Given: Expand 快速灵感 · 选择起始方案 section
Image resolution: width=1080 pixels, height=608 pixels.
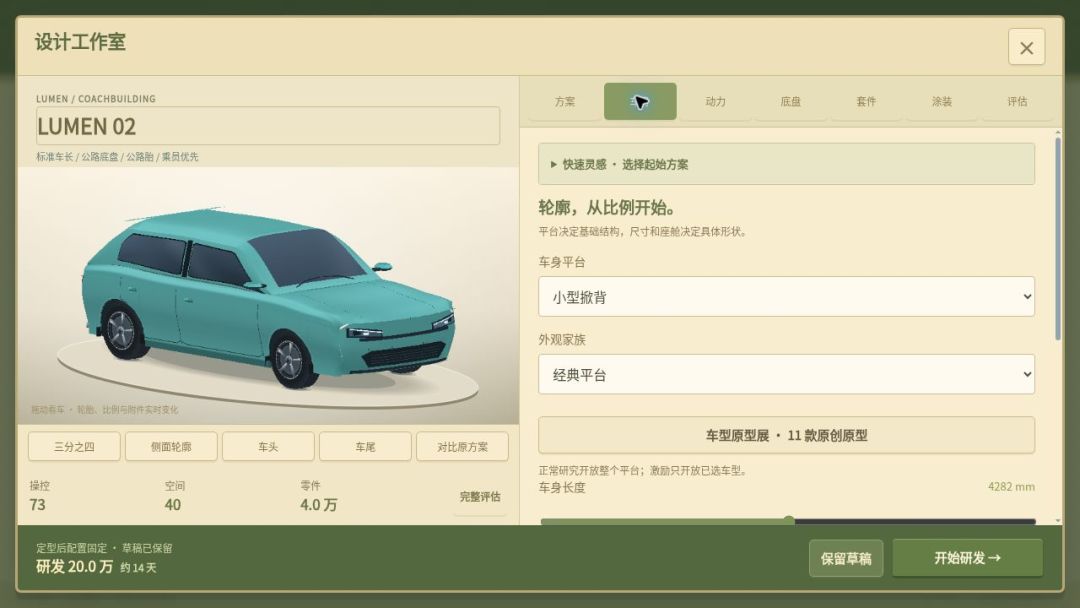Looking at the screenshot, I should point(786,164).
